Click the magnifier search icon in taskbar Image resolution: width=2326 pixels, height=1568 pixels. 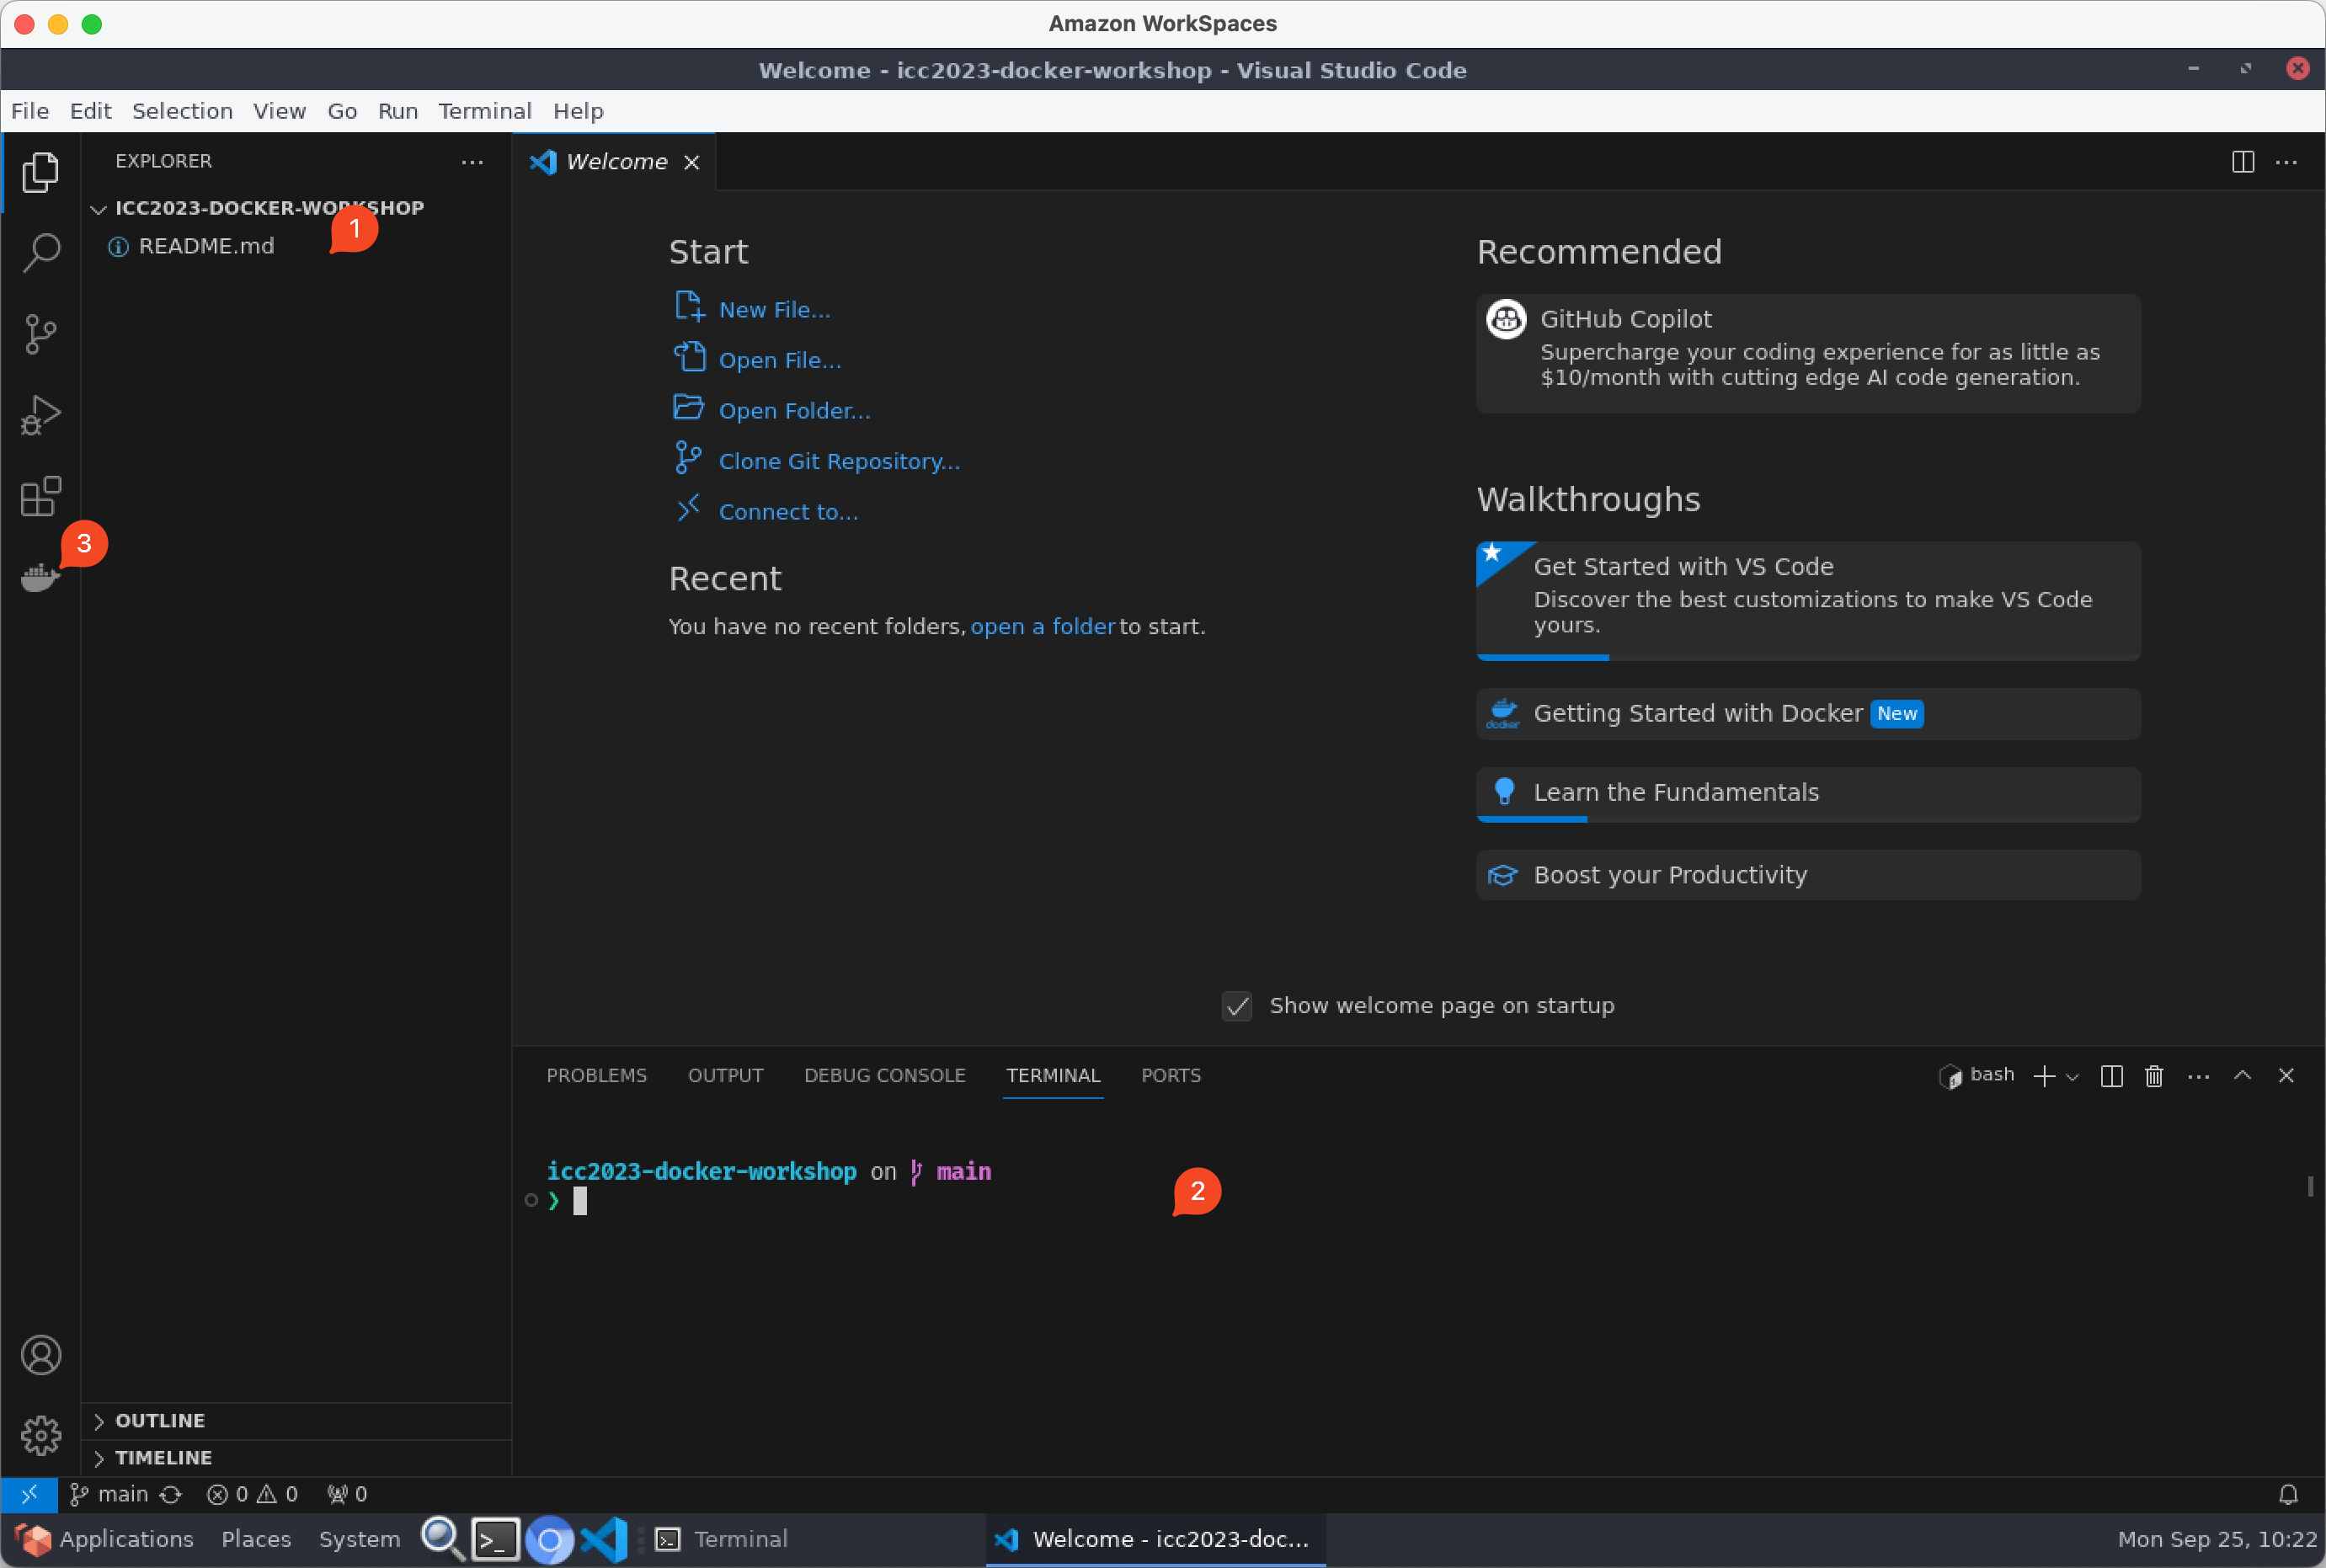click(x=442, y=1539)
